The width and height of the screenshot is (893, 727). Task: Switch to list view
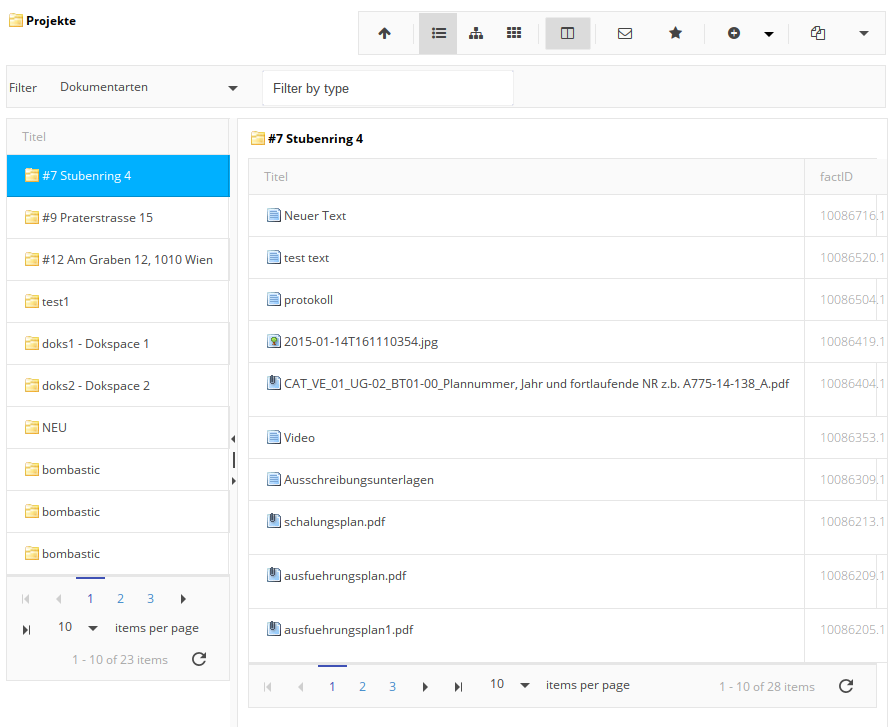[438, 33]
